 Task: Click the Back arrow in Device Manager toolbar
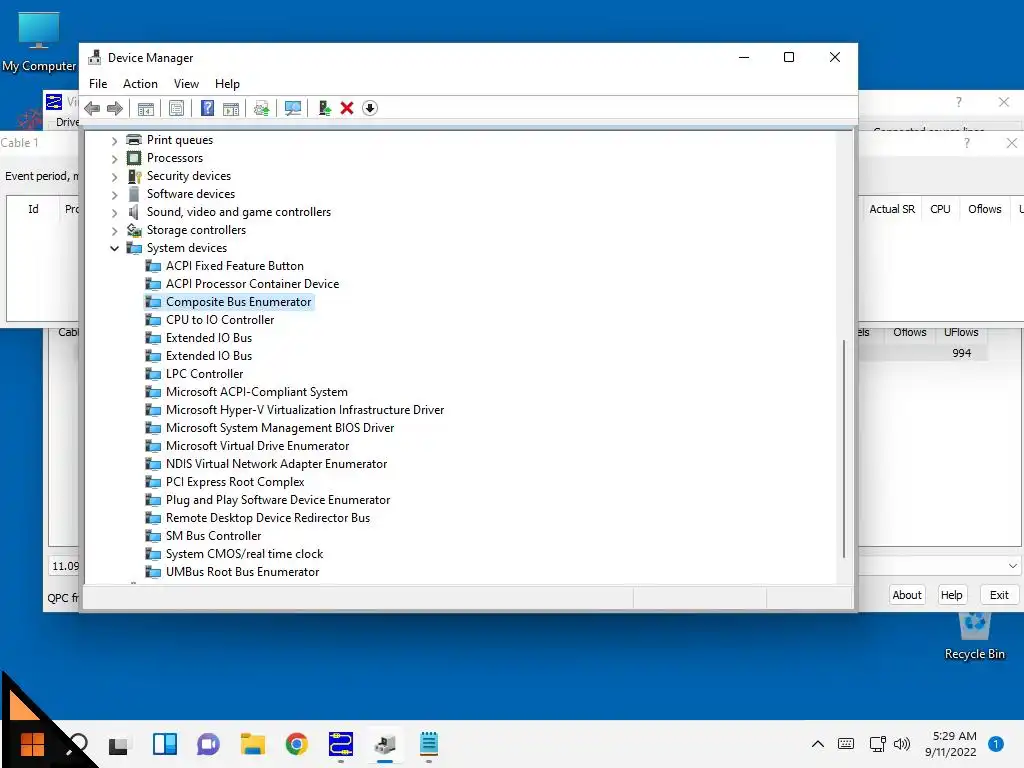[92, 108]
